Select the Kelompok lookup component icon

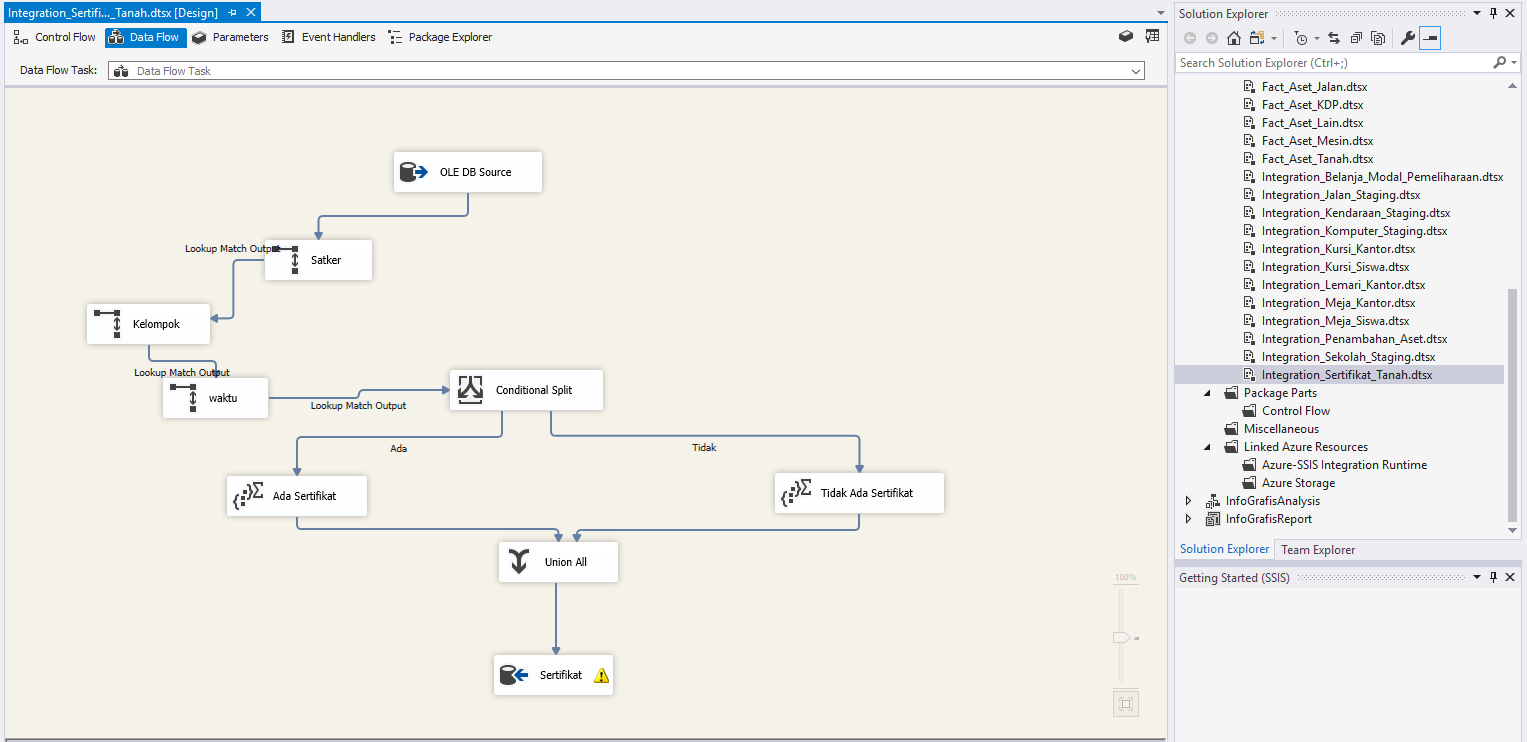click(108, 324)
